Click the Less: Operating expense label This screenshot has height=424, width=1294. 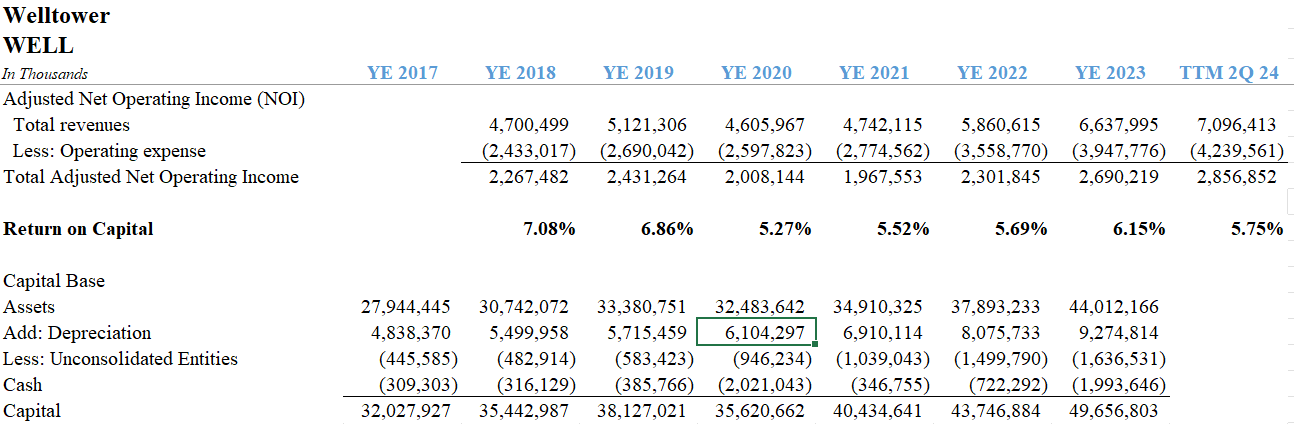click(x=109, y=151)
